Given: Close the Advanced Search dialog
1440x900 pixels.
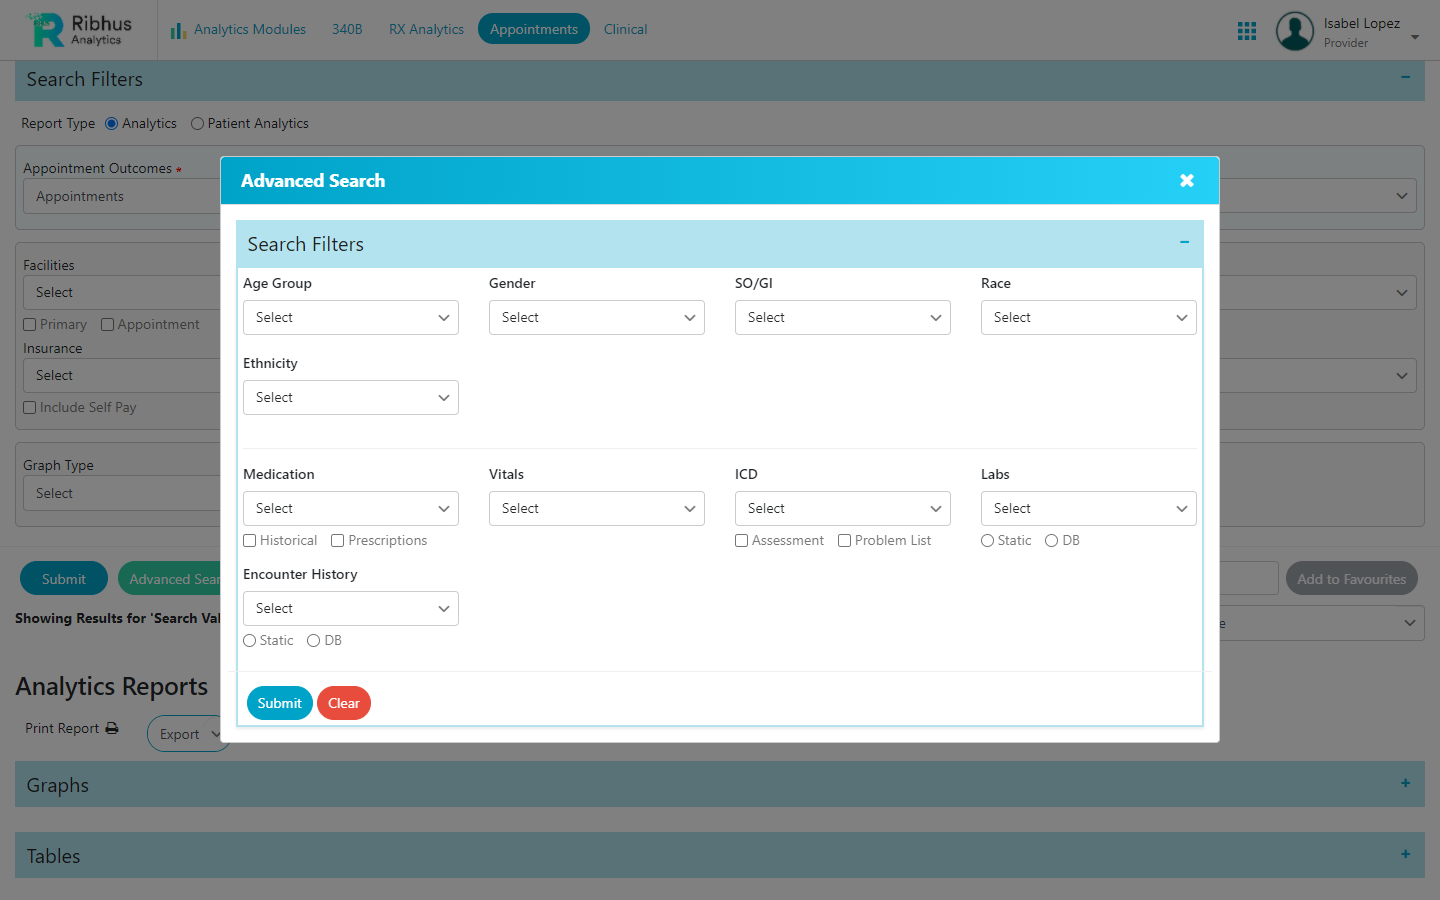Looking at the screenshot, I should [1186, 181].
